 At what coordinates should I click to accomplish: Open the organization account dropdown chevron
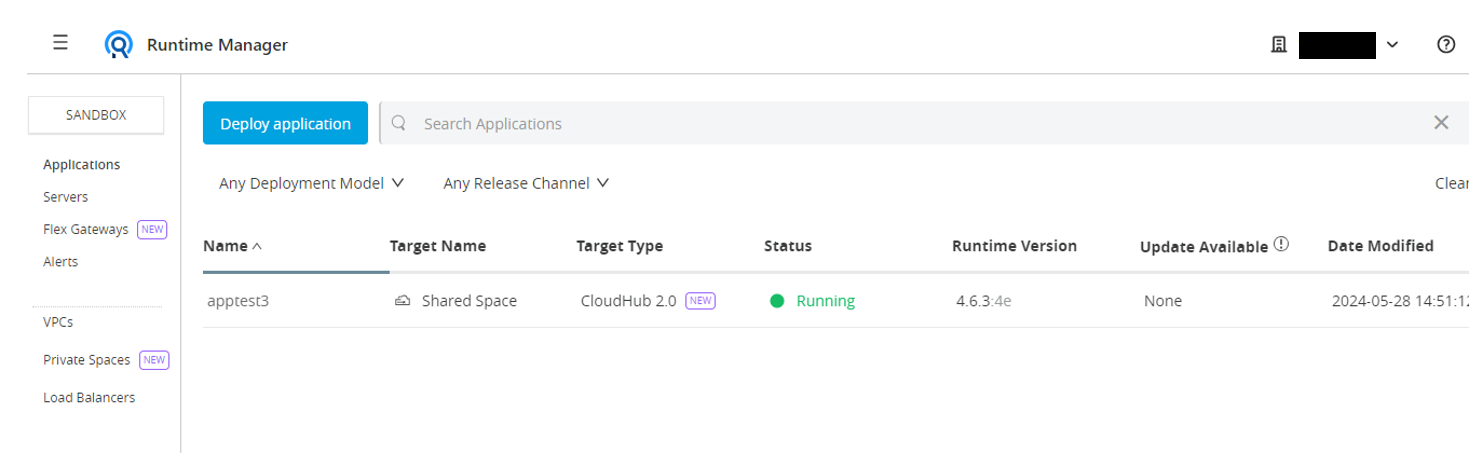pos(1392,45)
